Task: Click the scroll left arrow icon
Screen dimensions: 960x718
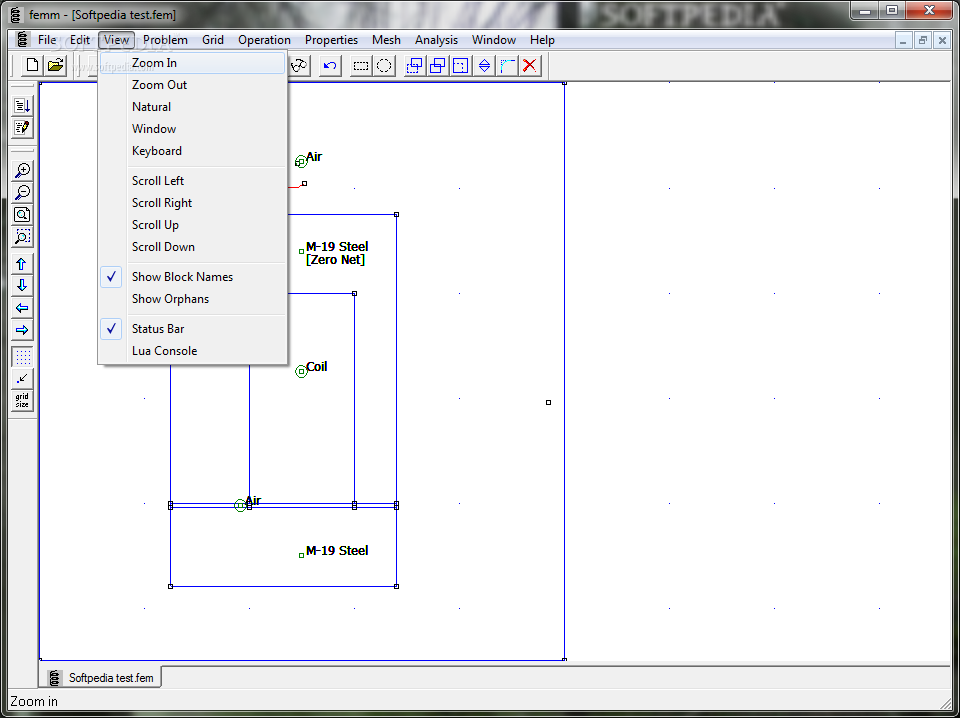Action: 22,308
